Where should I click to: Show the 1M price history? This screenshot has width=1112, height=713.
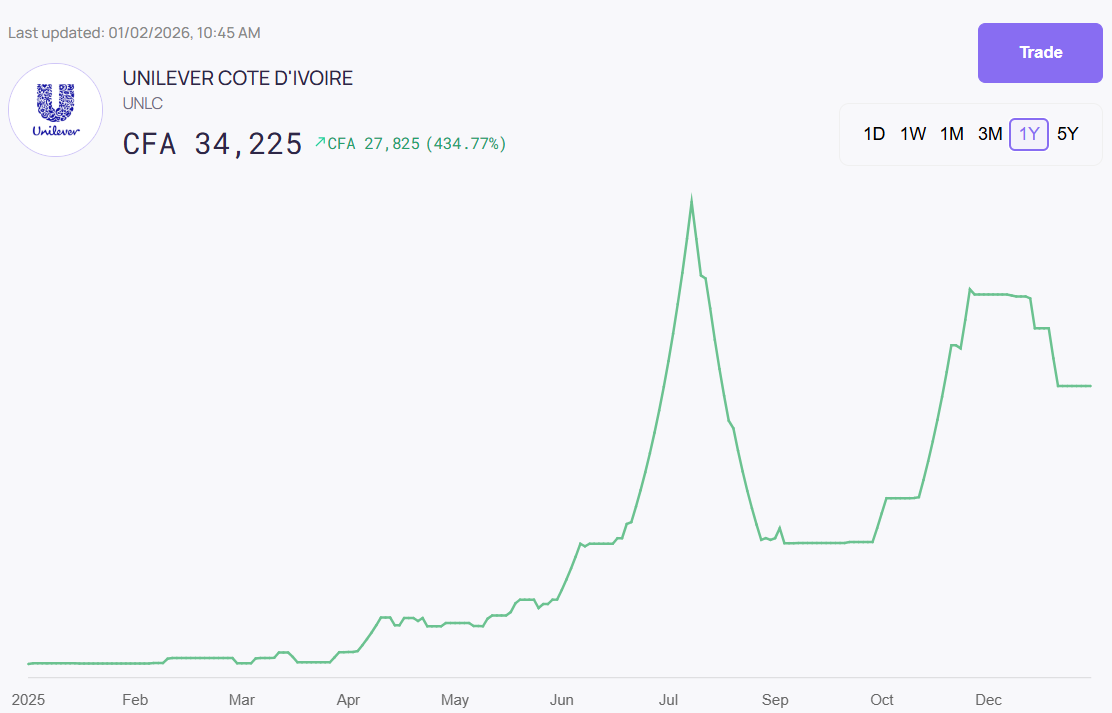pyautogui.click(x=951, y=134)
